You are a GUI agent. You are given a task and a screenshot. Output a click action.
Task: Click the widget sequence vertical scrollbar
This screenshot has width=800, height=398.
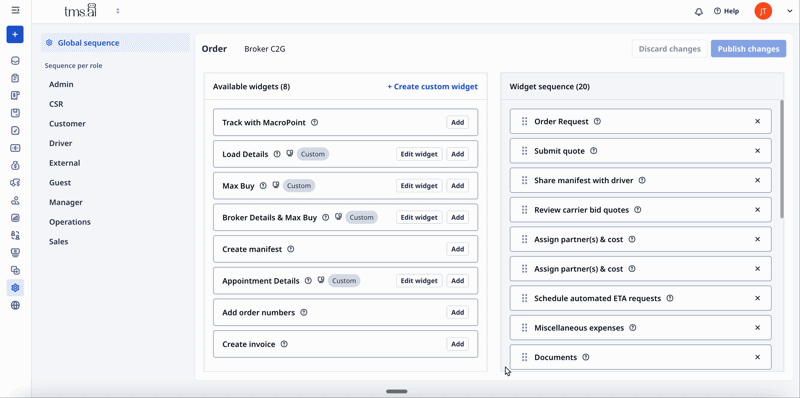pos(781,159)
